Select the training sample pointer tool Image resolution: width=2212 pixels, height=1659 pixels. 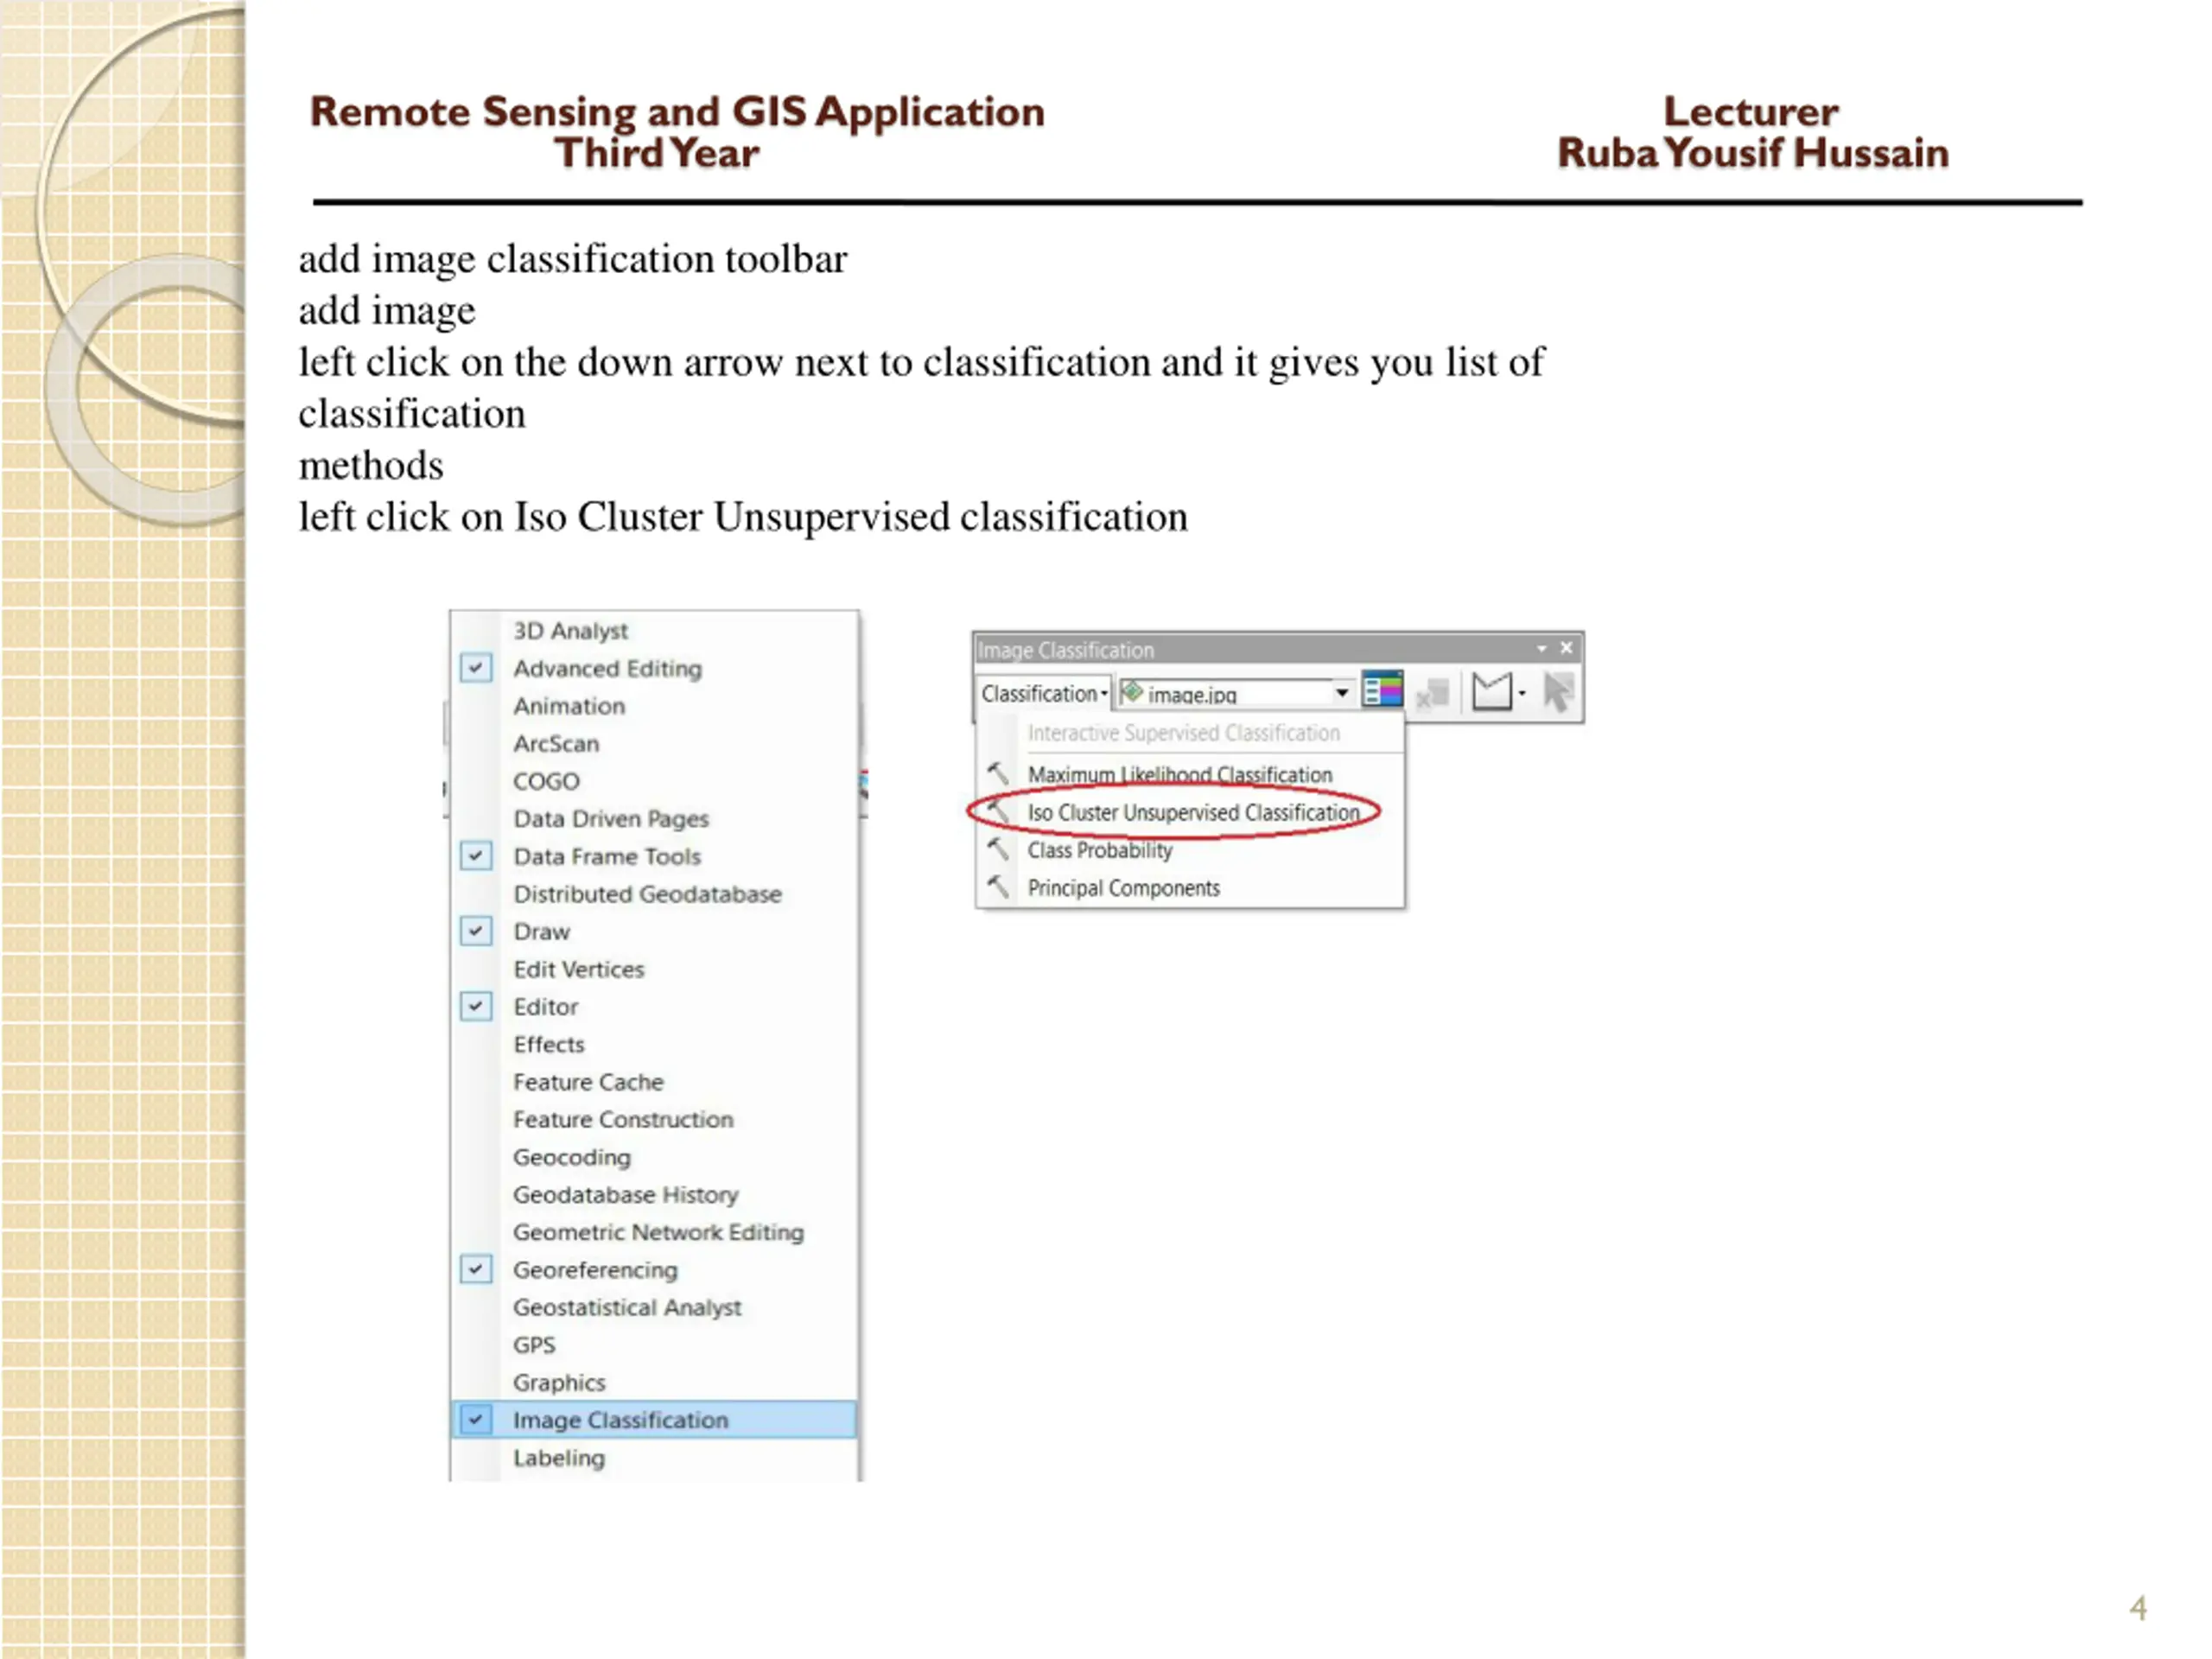(x=1558, y=691)
